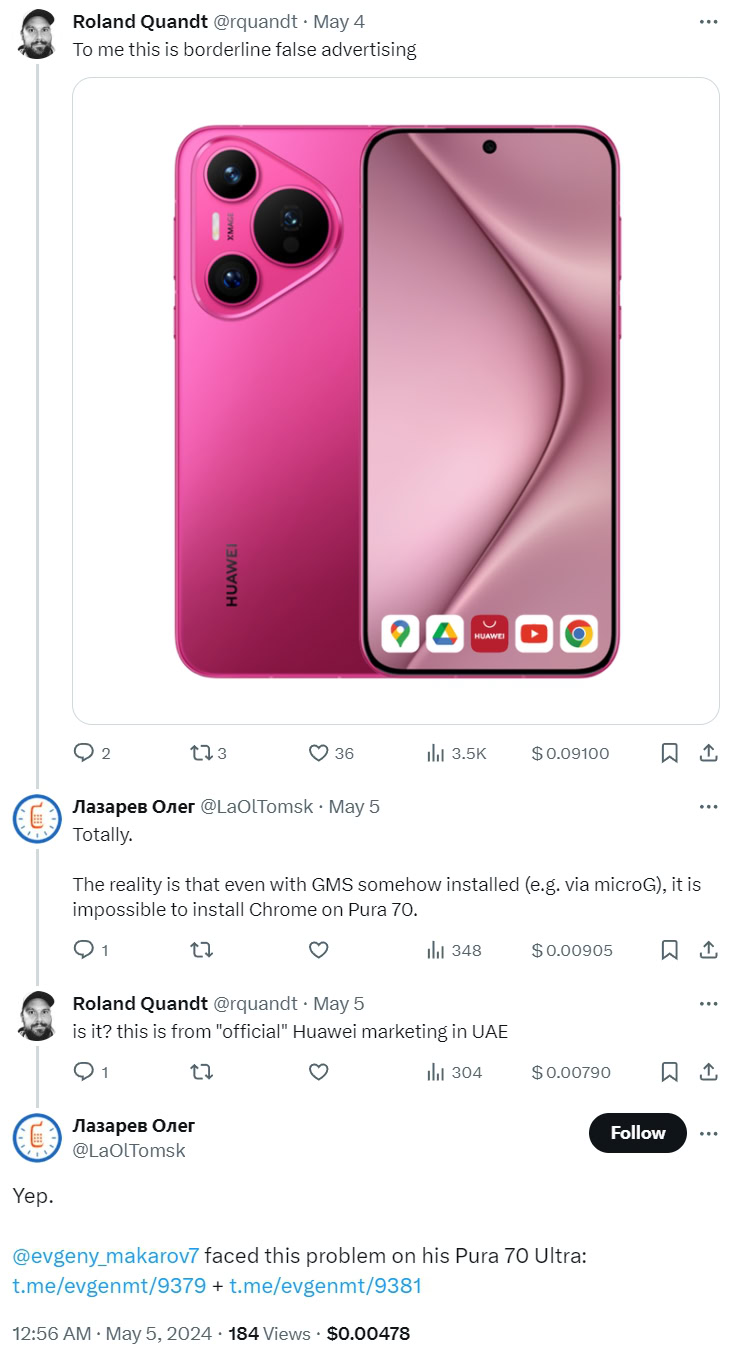Viewport: 736px width, 1357px height.
Task: Like the tweet with 36 likes
Action: (318, 753)
